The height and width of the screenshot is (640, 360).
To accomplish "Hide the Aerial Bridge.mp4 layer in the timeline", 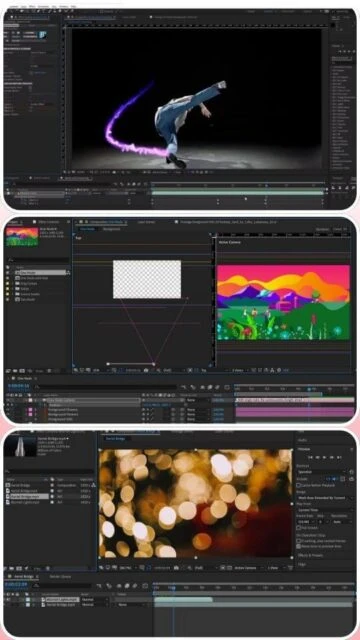I will pos(7,604).
